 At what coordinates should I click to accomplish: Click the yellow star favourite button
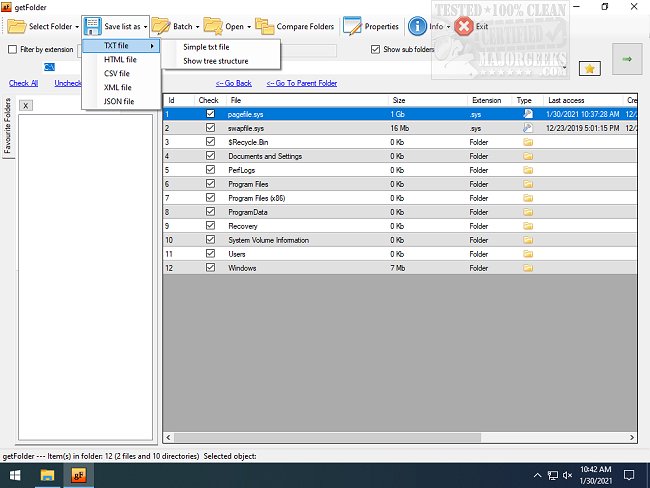point(589,68)
